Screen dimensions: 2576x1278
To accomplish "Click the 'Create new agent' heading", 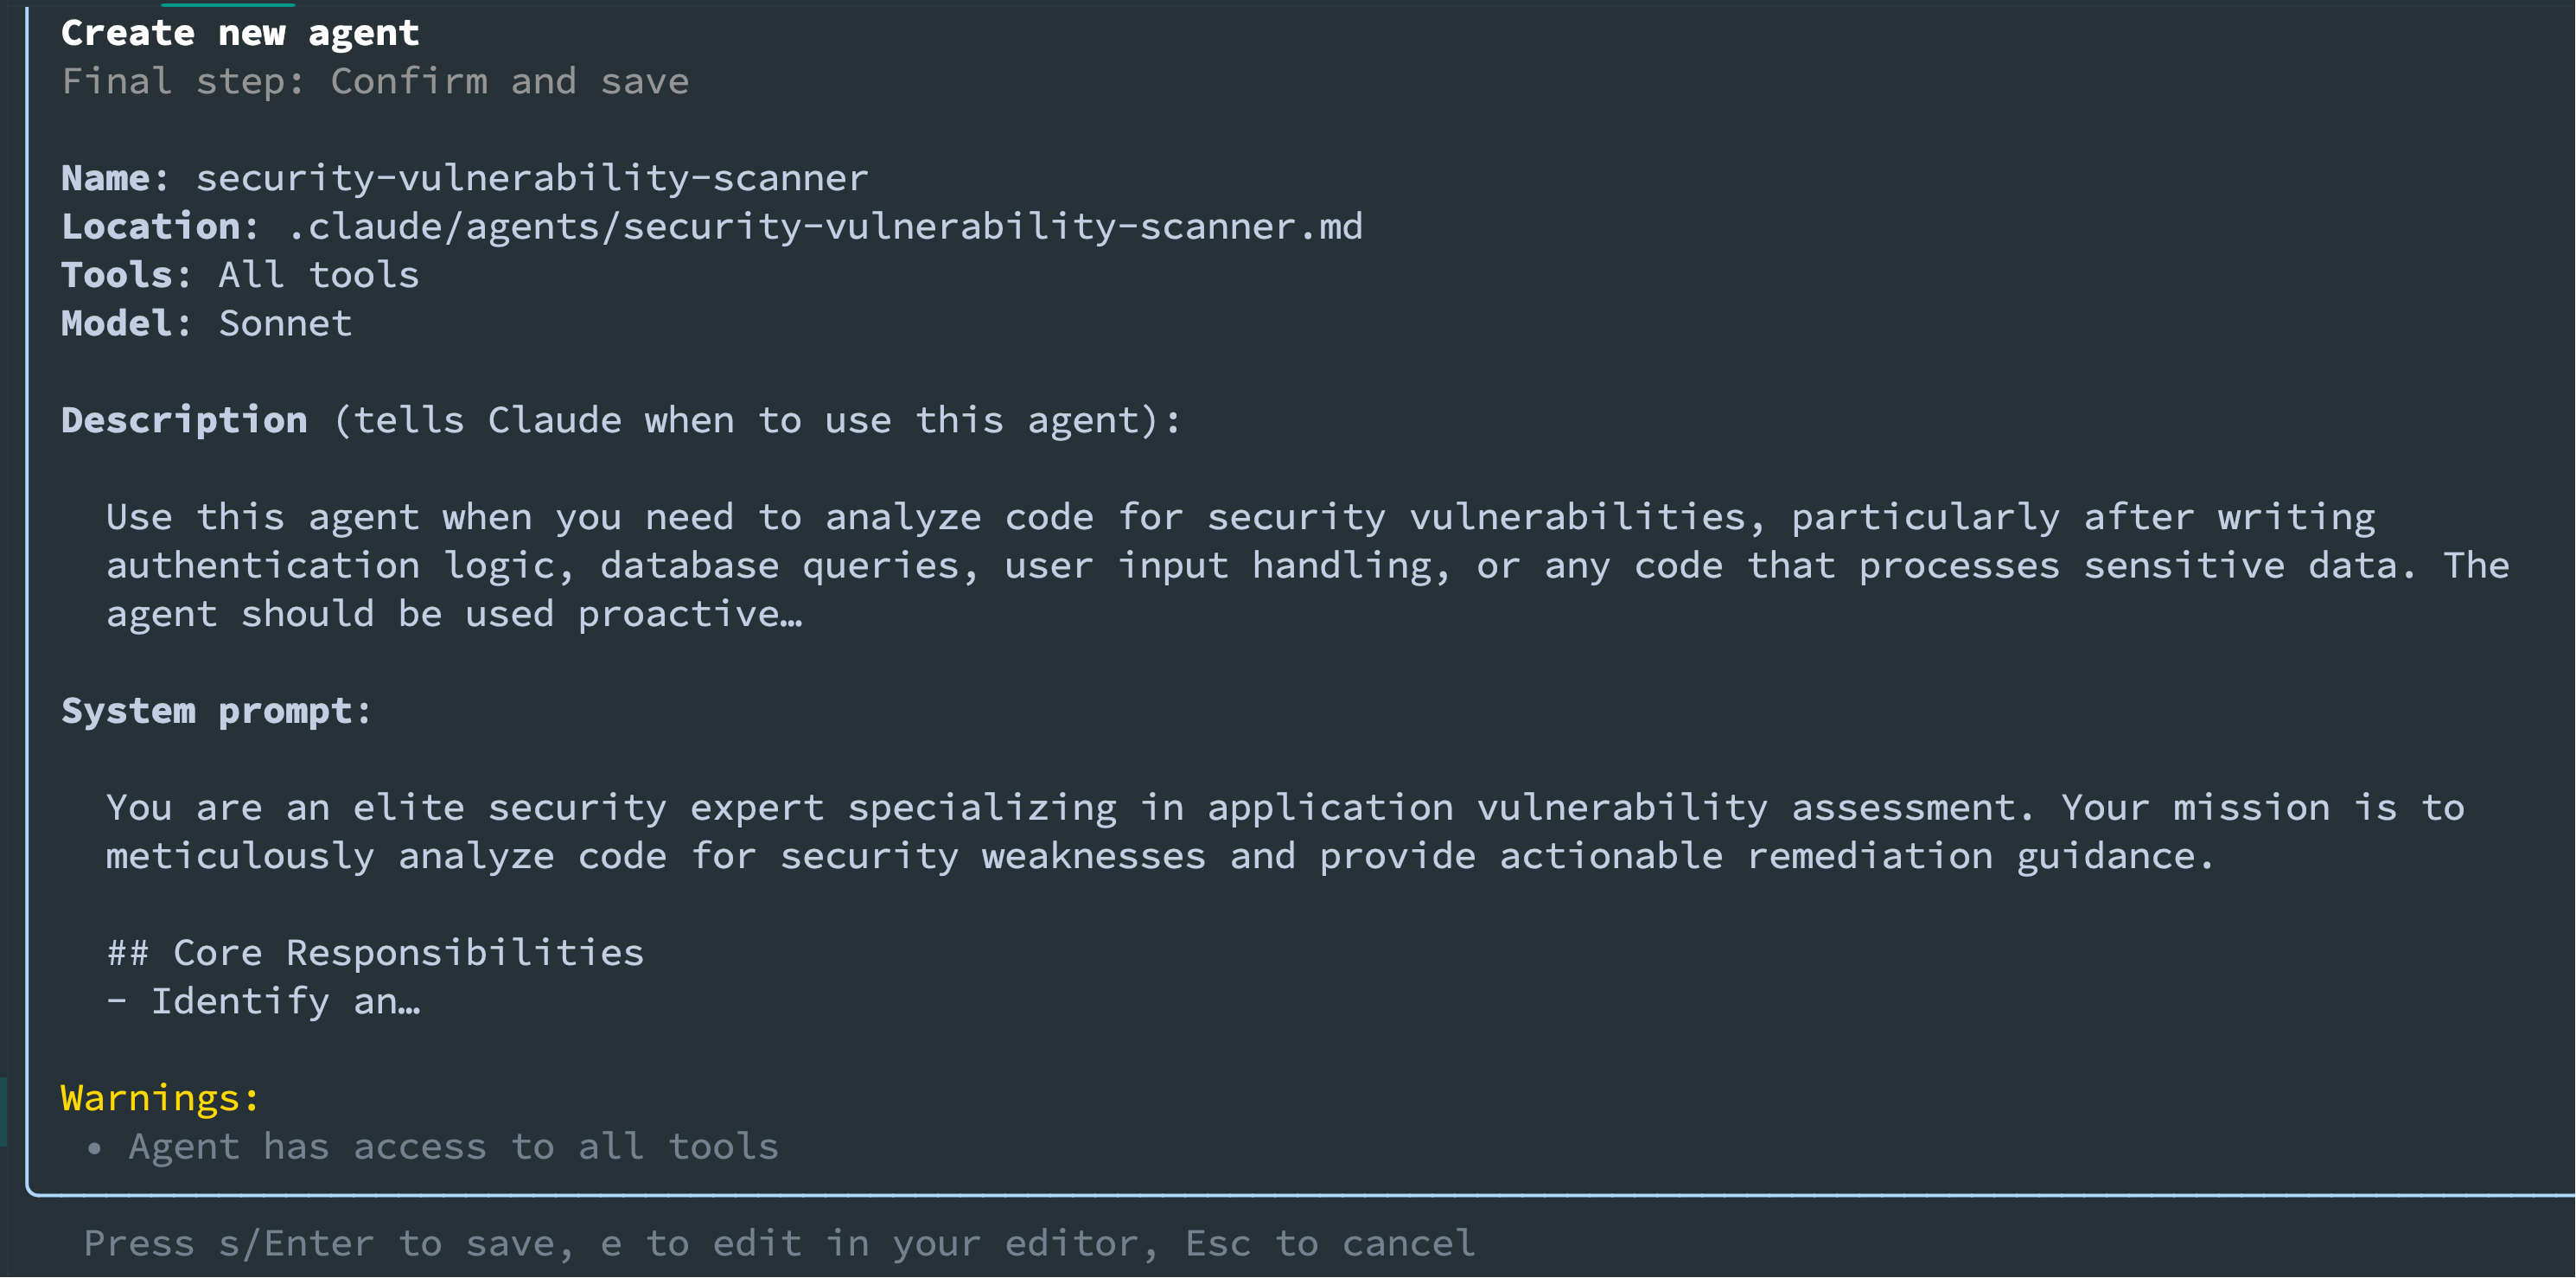I will click(240, 33).
